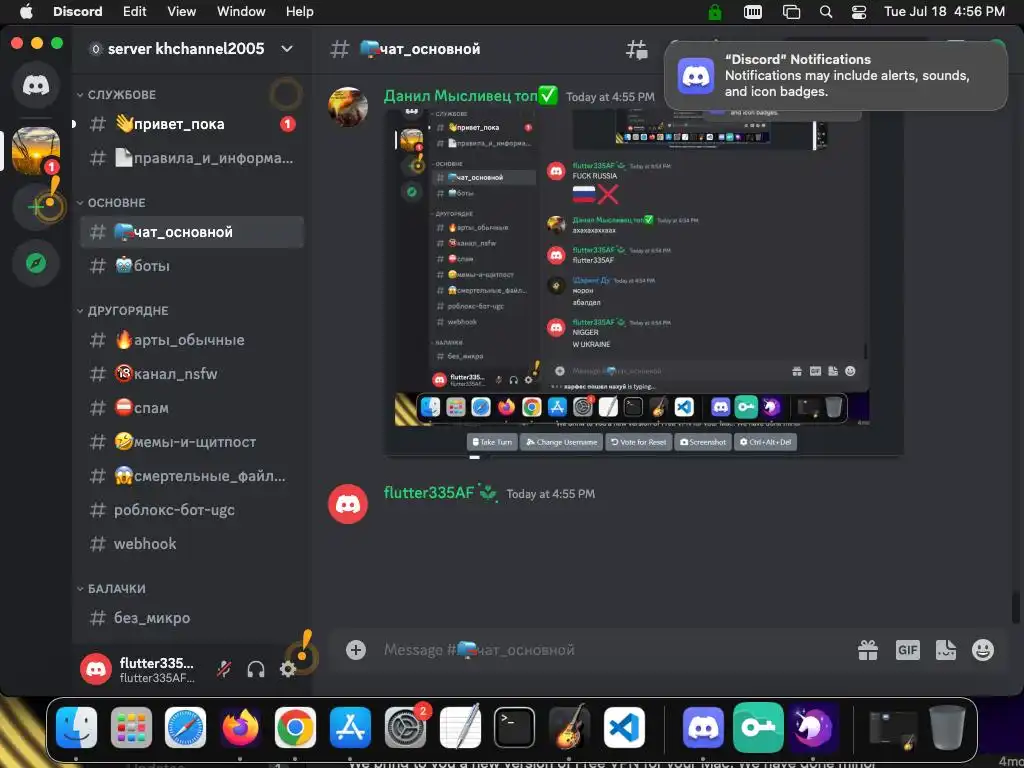Click the attachment plus button in message bar

click(356, 650)
